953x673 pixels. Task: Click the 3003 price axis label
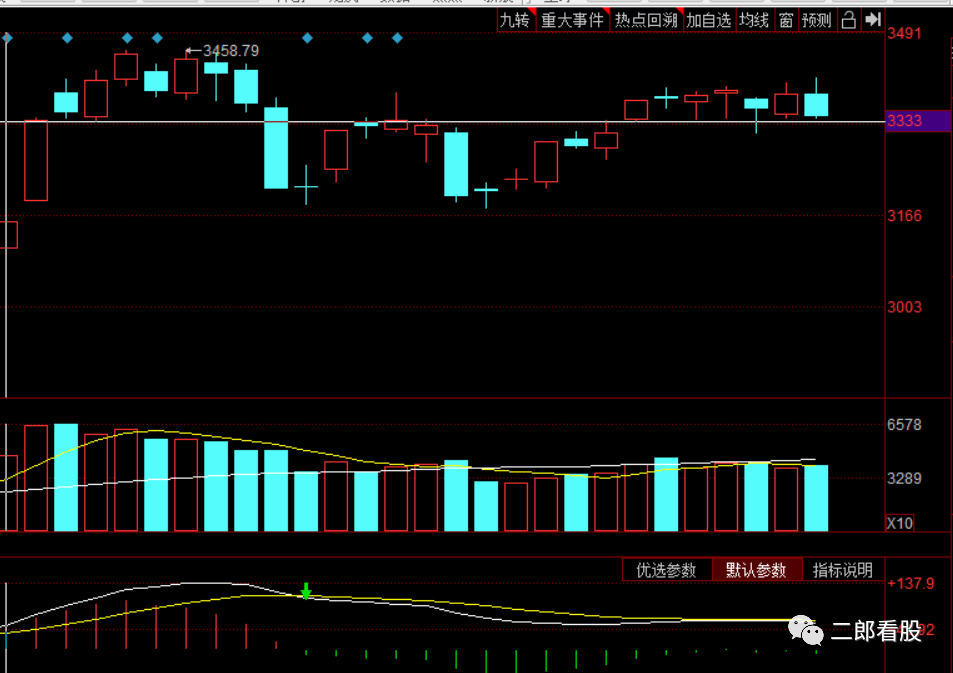(904, 307)
